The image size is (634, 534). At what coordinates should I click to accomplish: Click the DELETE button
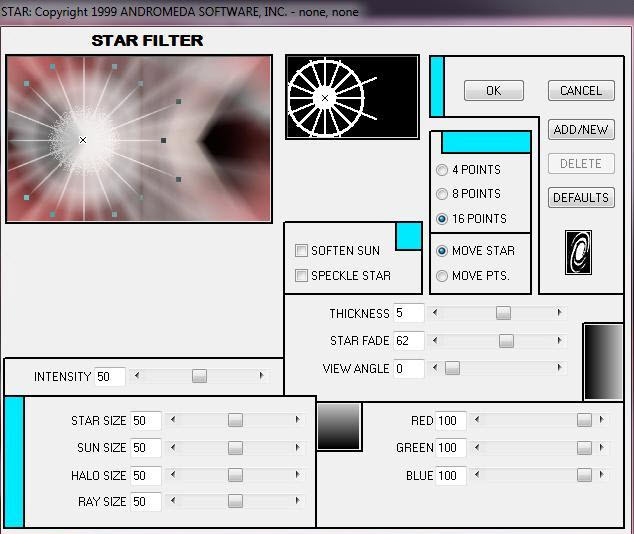(x=581, y=164)
